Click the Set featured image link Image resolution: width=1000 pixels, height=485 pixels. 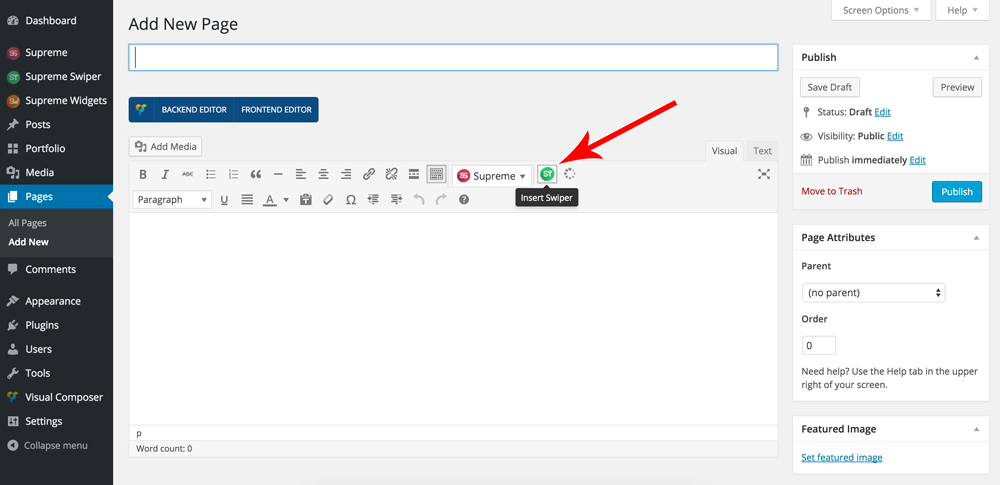pos(842,457)
